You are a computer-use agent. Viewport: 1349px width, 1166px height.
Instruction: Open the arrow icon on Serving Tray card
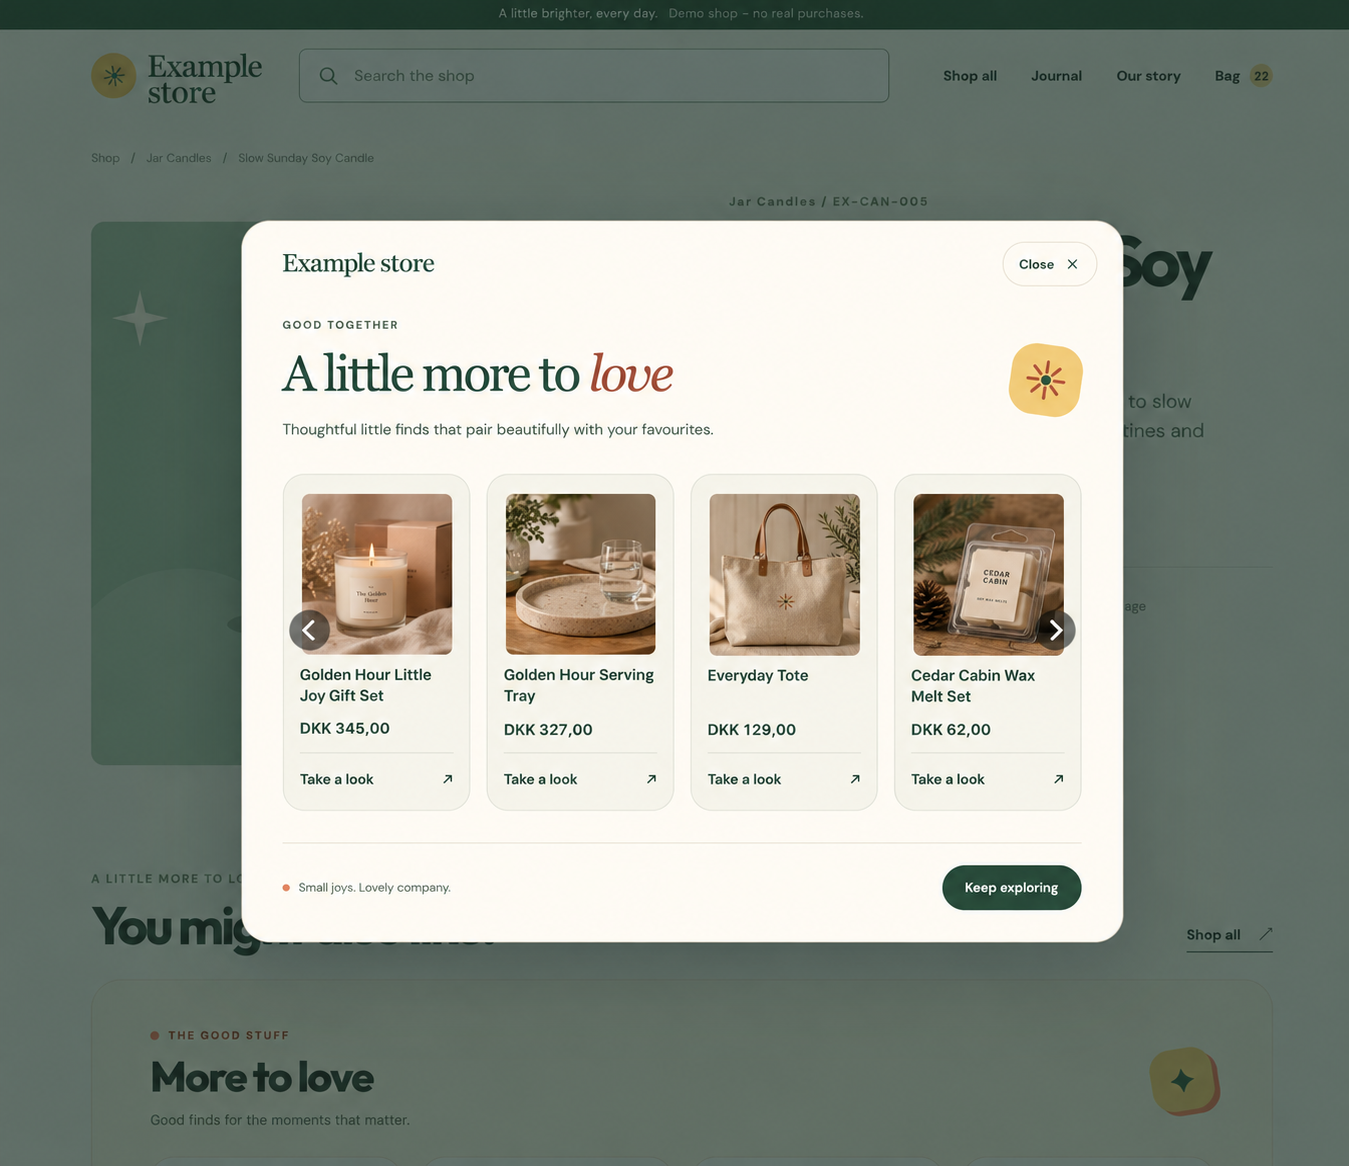[651, 779]
